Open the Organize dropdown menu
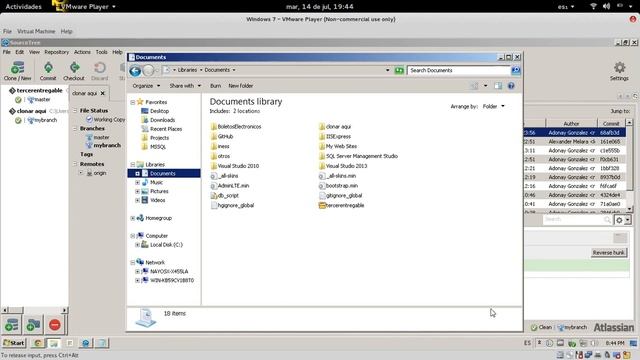The height and width of the screenshot is (360, 640). coord(146,86)
